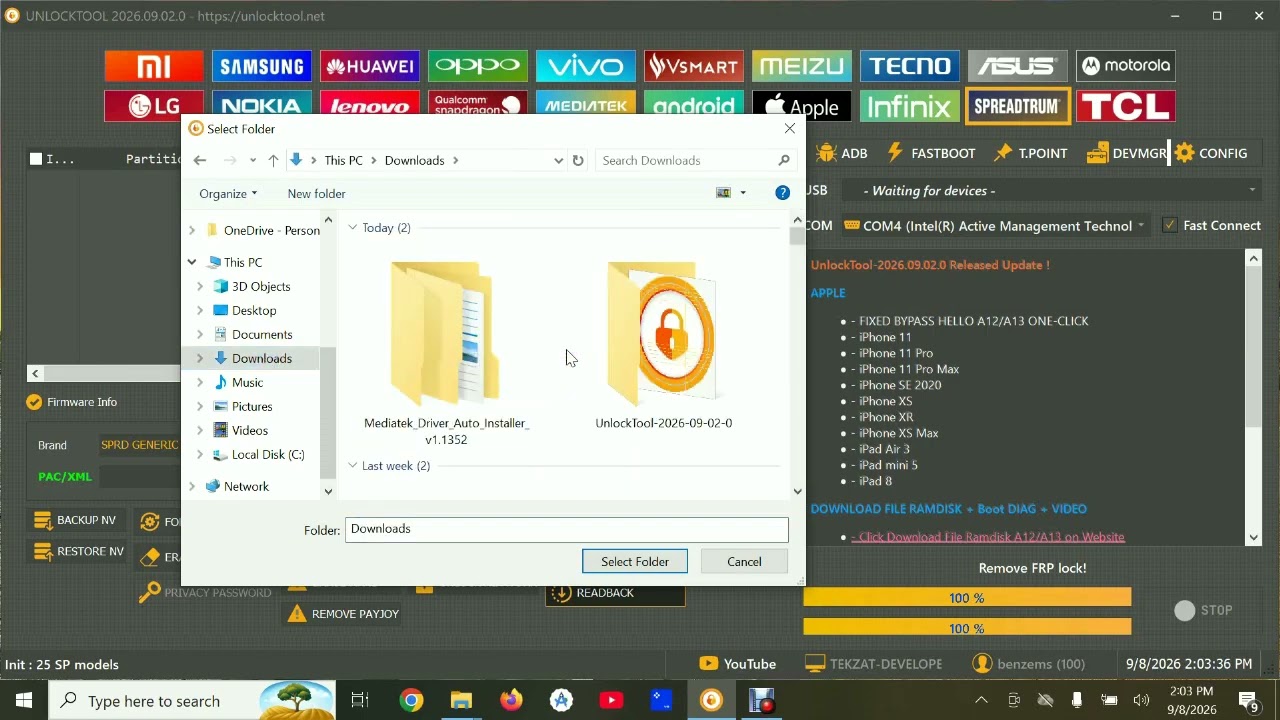Select Local Disk (C:) in tree
The width and height of the screenshot is (1280, 720).
tap(267, 455)
